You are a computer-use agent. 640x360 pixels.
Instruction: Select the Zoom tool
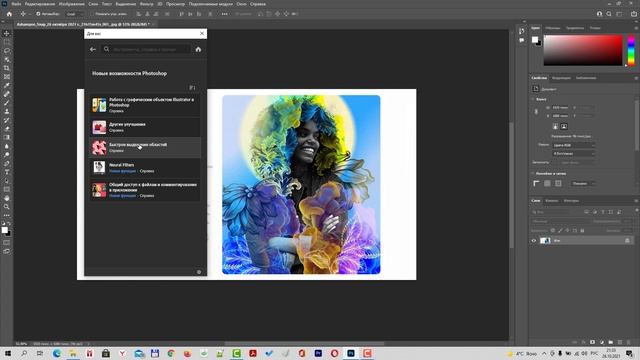pyautogui.click(x=7, y=207)
